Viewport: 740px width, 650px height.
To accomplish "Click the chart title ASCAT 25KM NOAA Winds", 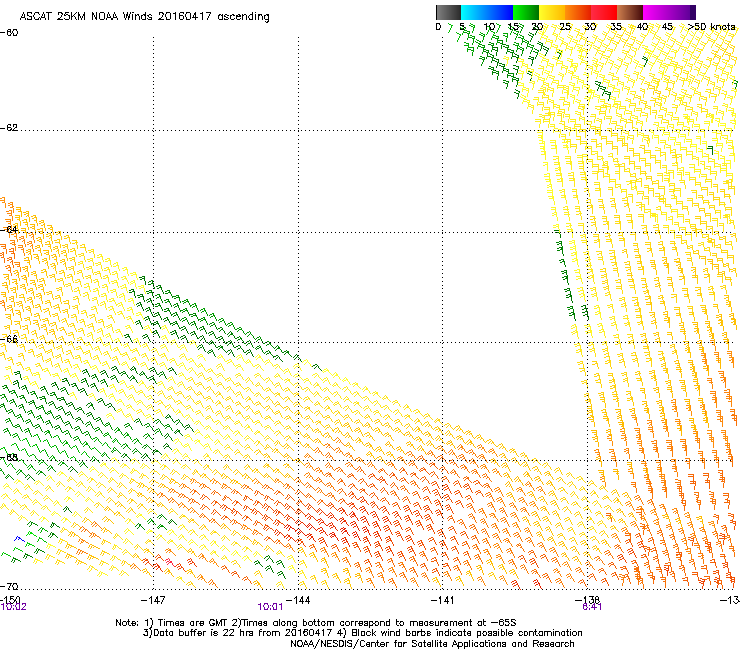I will pos(144,17).
